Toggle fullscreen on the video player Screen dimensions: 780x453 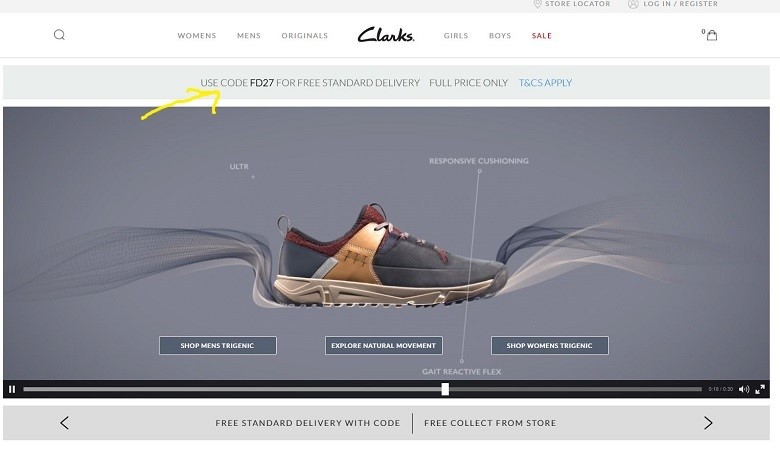pyautogui.click(x=760, y=389)
